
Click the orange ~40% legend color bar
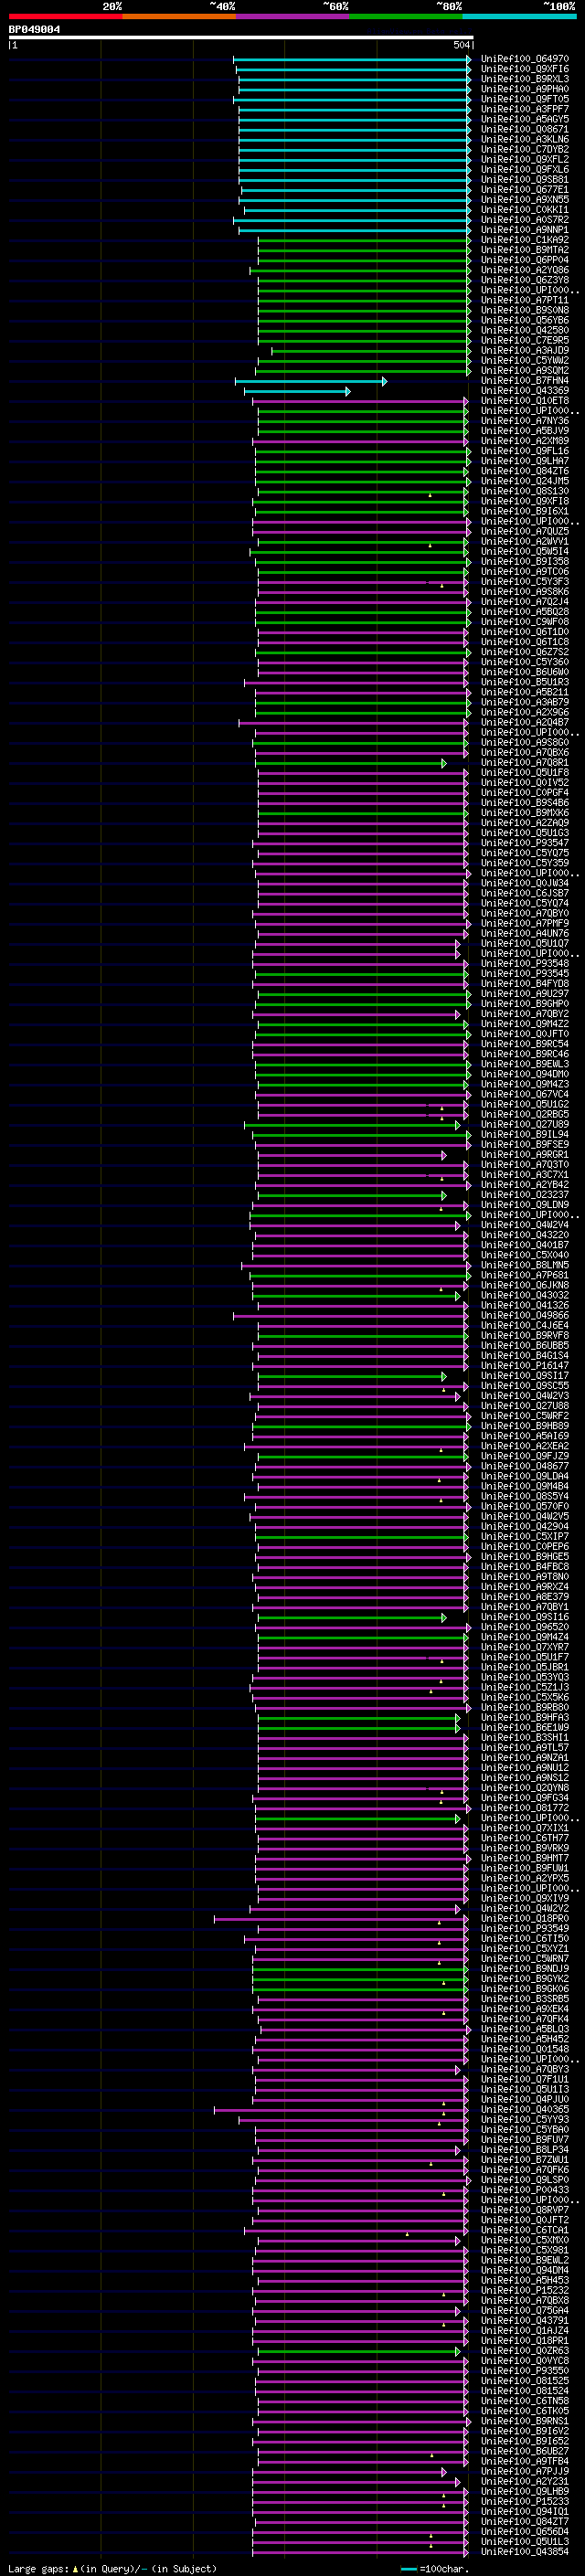tap(179, 16)
